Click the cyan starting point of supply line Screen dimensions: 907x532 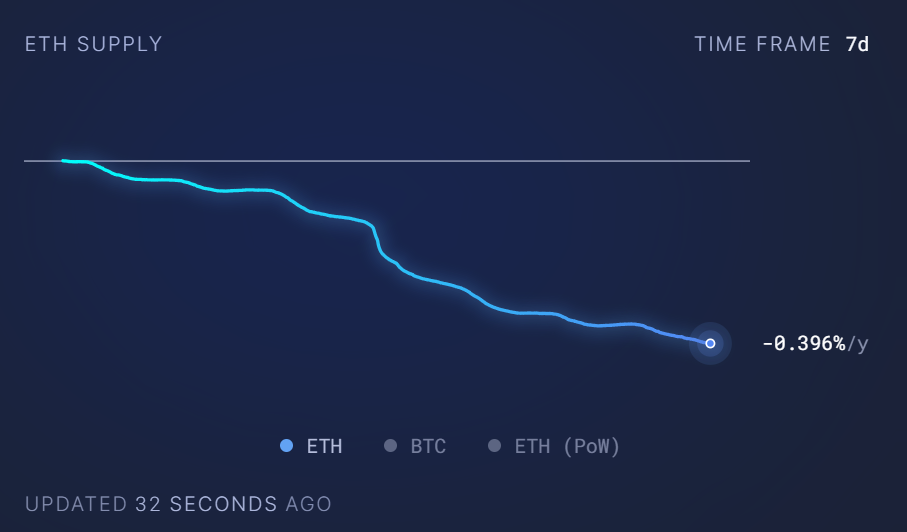click(x=64, y=160)
